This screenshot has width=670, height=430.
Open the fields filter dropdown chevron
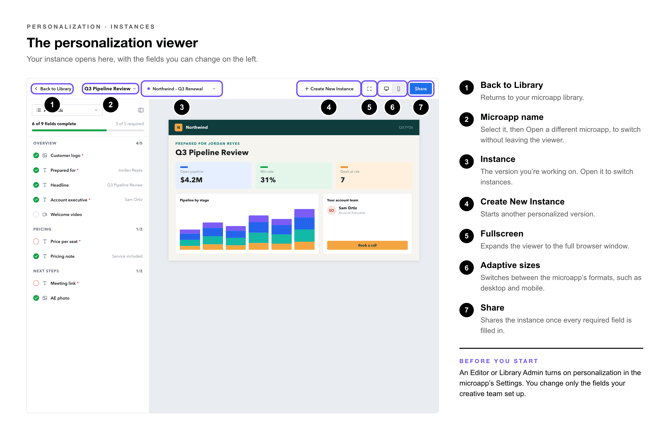click(96, 110)
